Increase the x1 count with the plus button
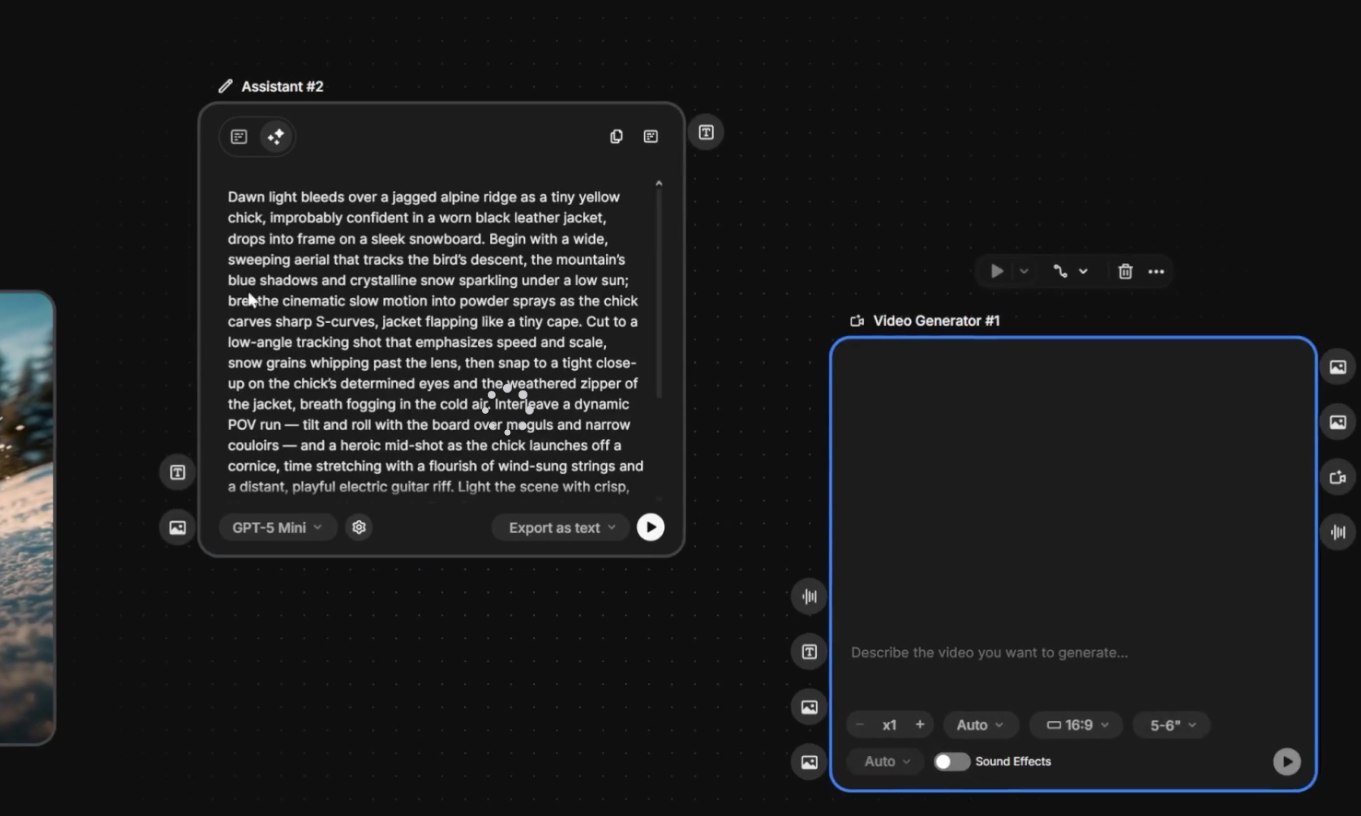Image resolution: width=1361 pixels, height=816 pixels. point(920,725)
